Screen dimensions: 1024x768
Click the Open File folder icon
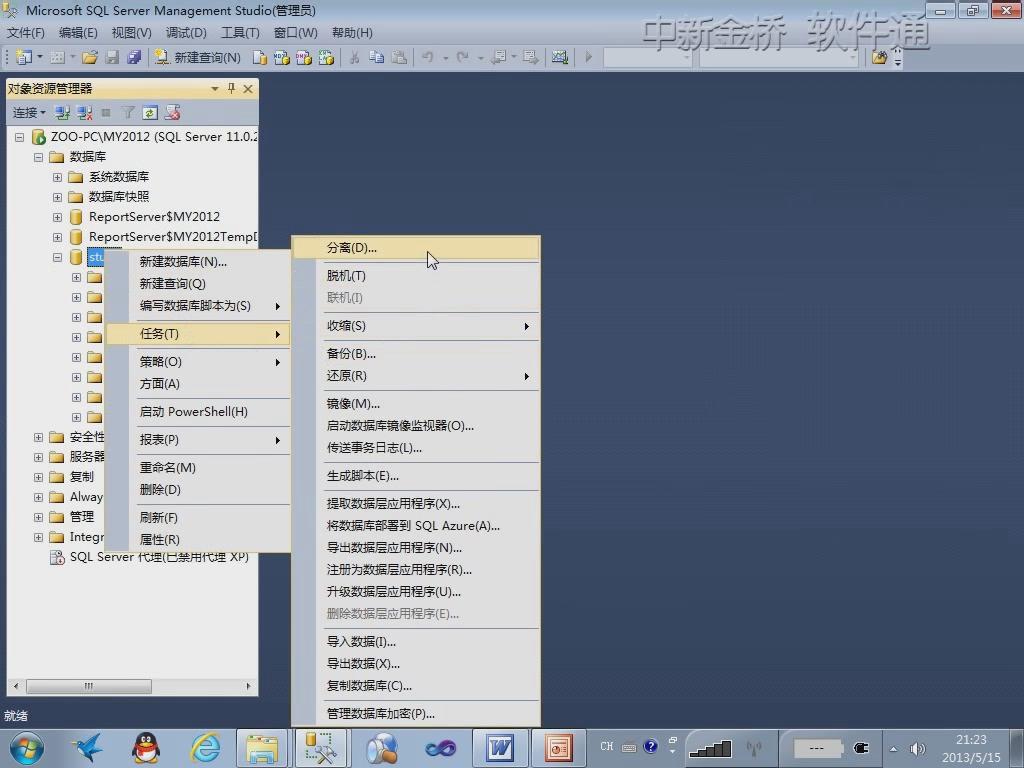tap(89, 57)
